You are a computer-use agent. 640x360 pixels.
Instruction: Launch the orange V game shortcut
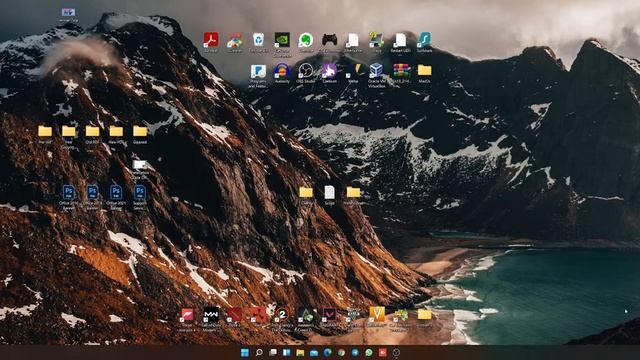click(376, 314)
